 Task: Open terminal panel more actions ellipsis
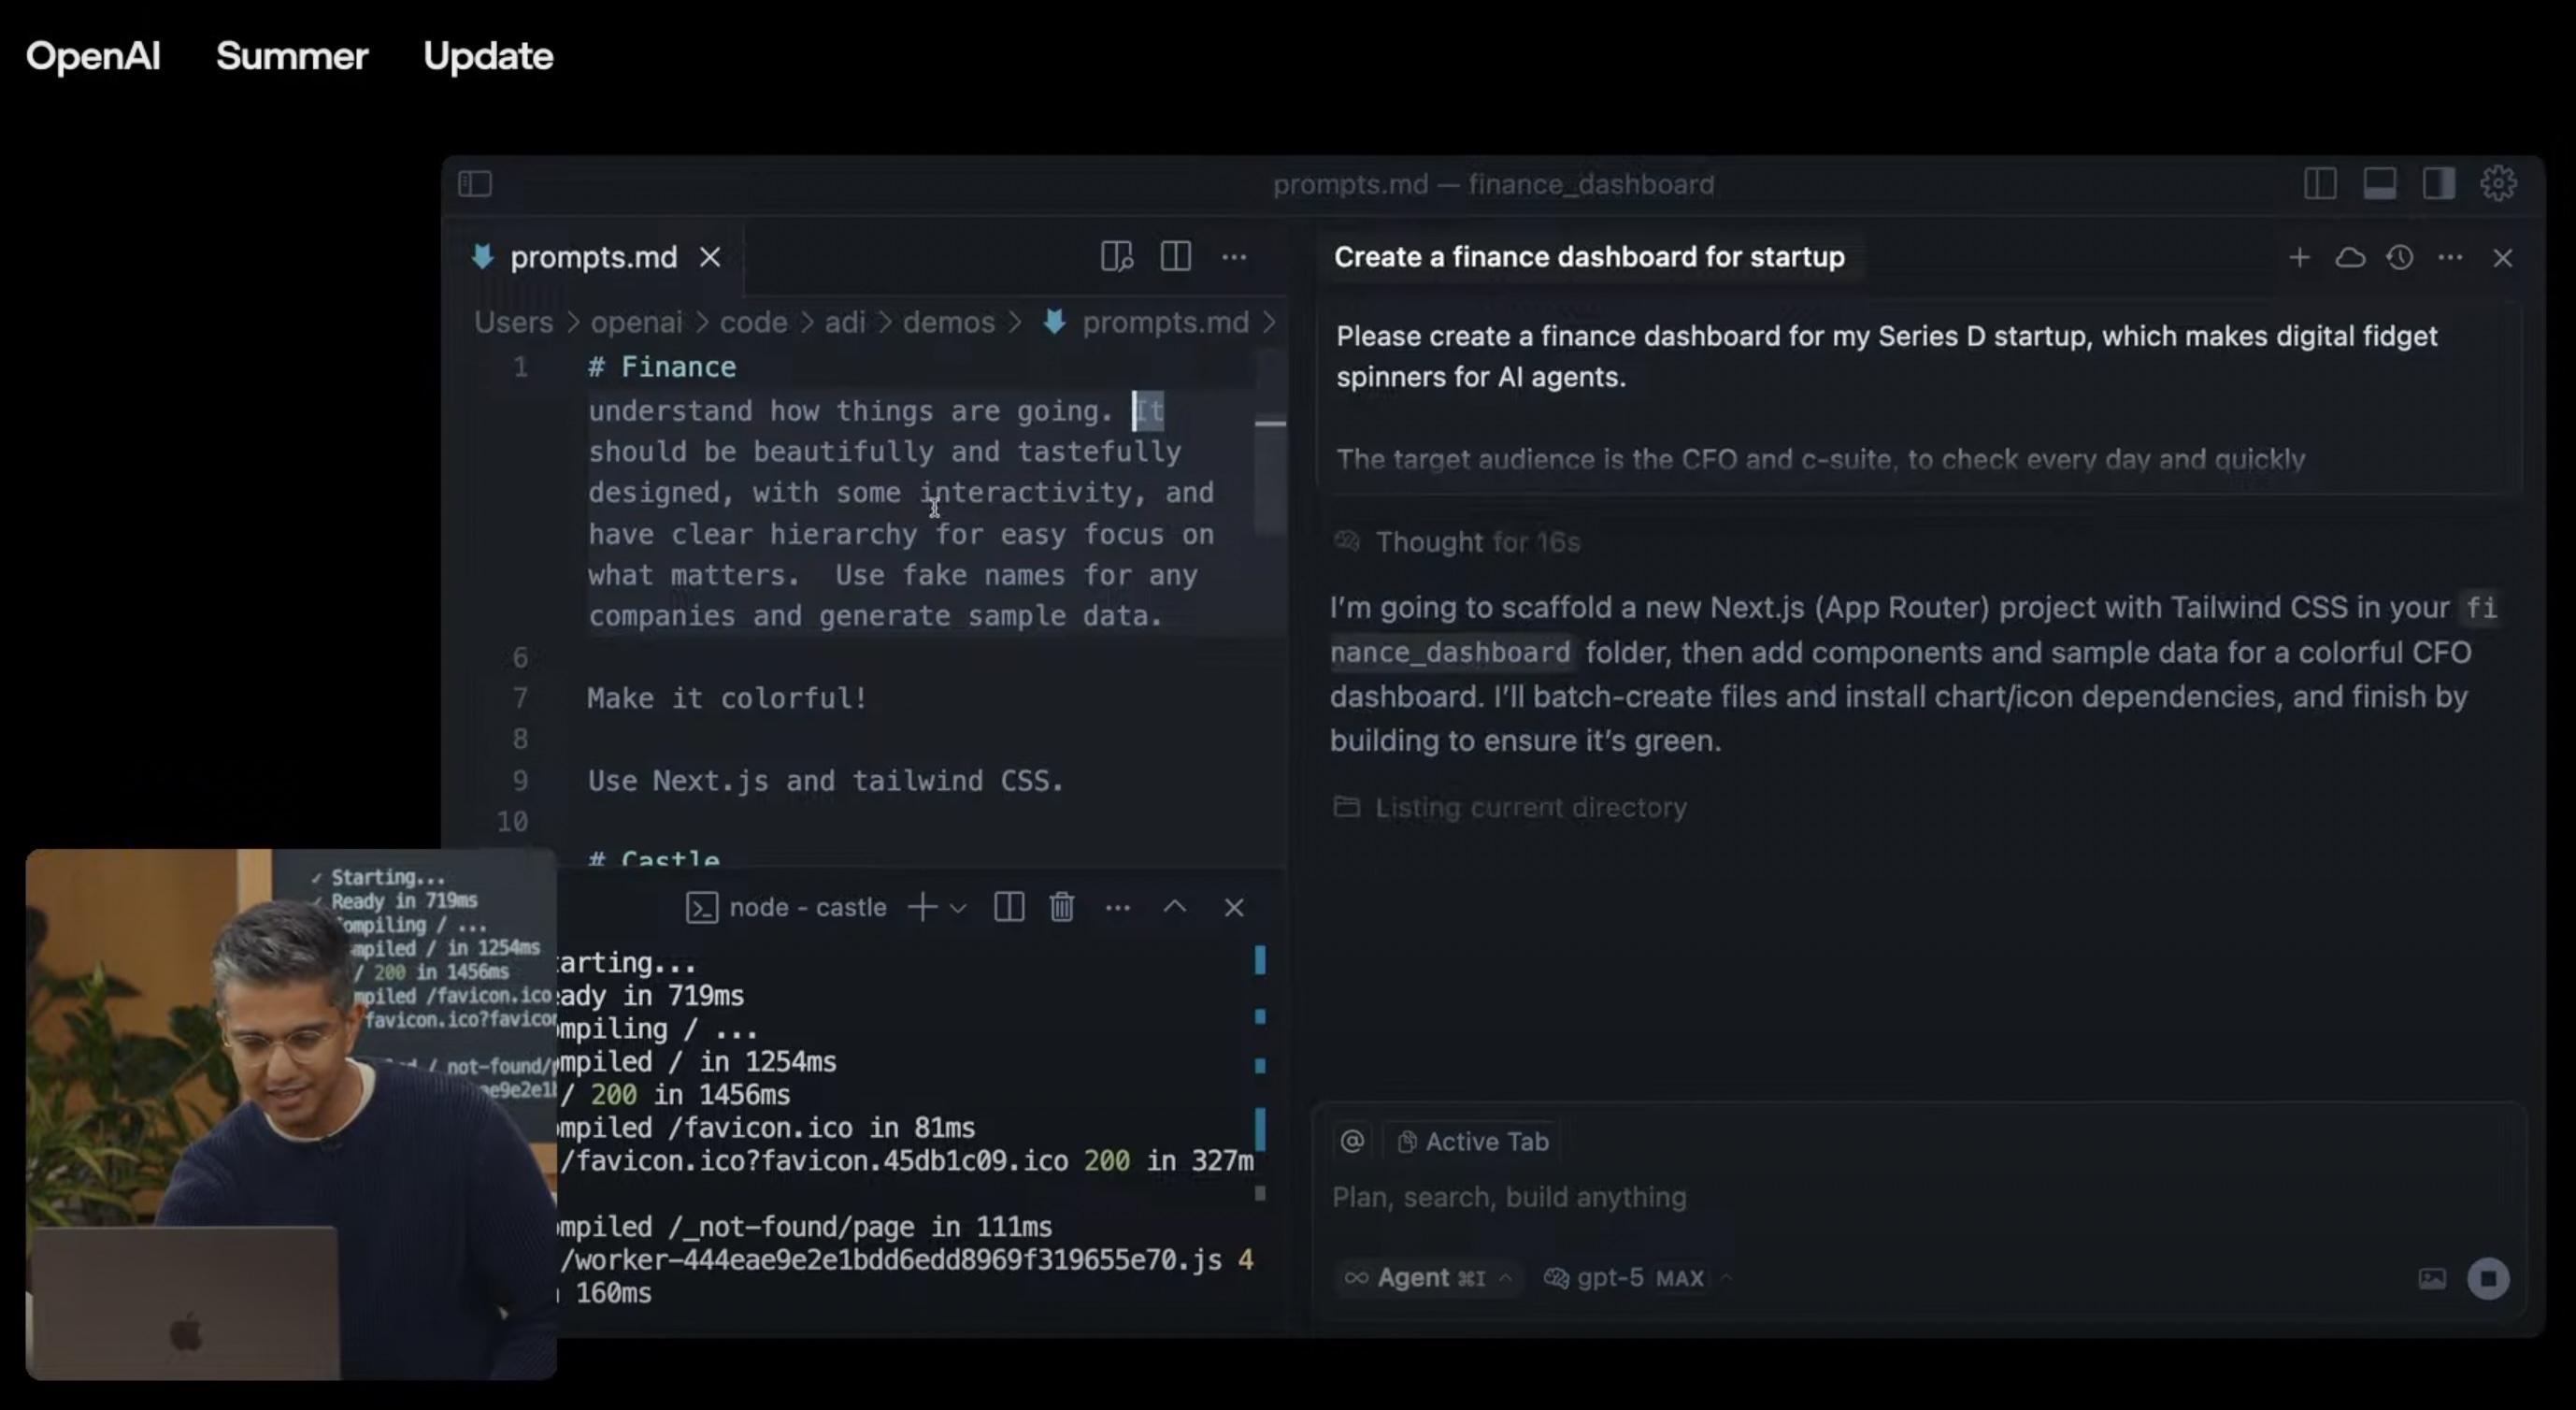pos(1117,908)
